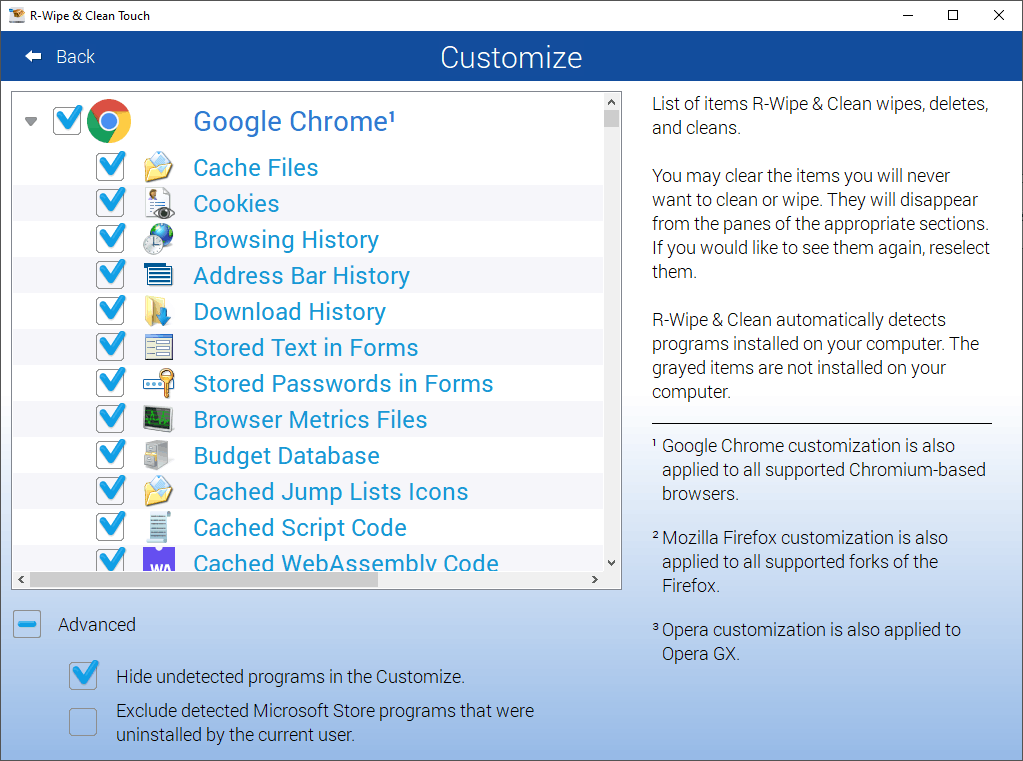This screenshot has width=1023, height=761.
Task: Disable Hide undetected programs in the Customize
Action: coord(84,676)
